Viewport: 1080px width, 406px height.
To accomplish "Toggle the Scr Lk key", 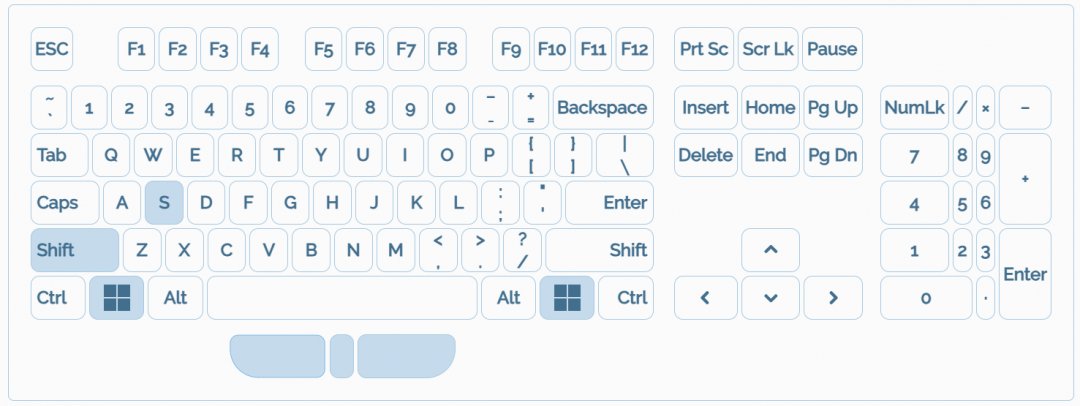I will [x=768, y=49].
